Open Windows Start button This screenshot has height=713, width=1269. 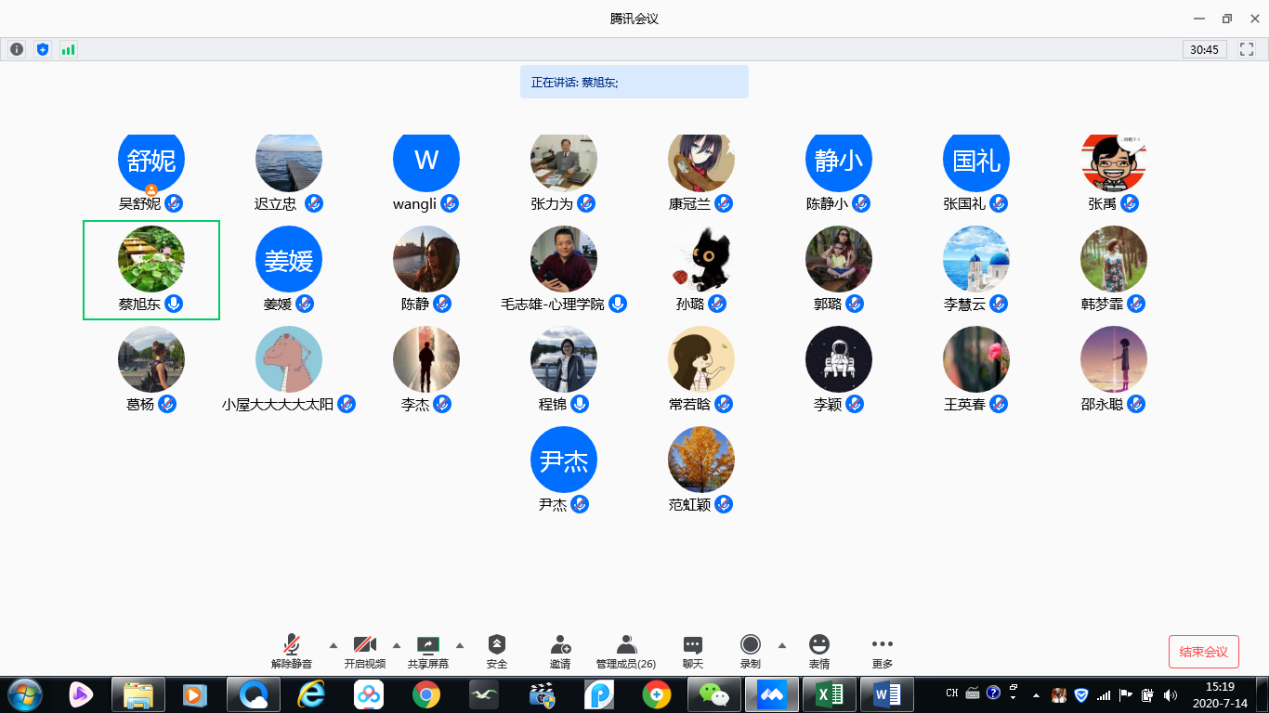point(24,694)
